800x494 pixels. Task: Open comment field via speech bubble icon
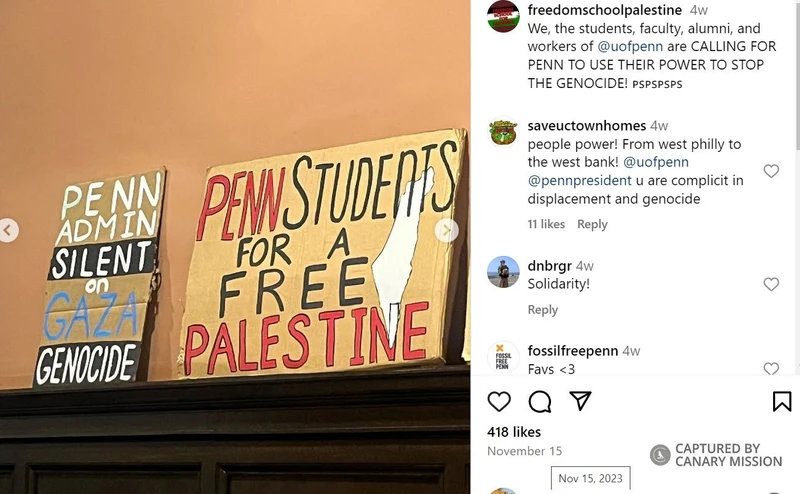(x=540, y=402)
